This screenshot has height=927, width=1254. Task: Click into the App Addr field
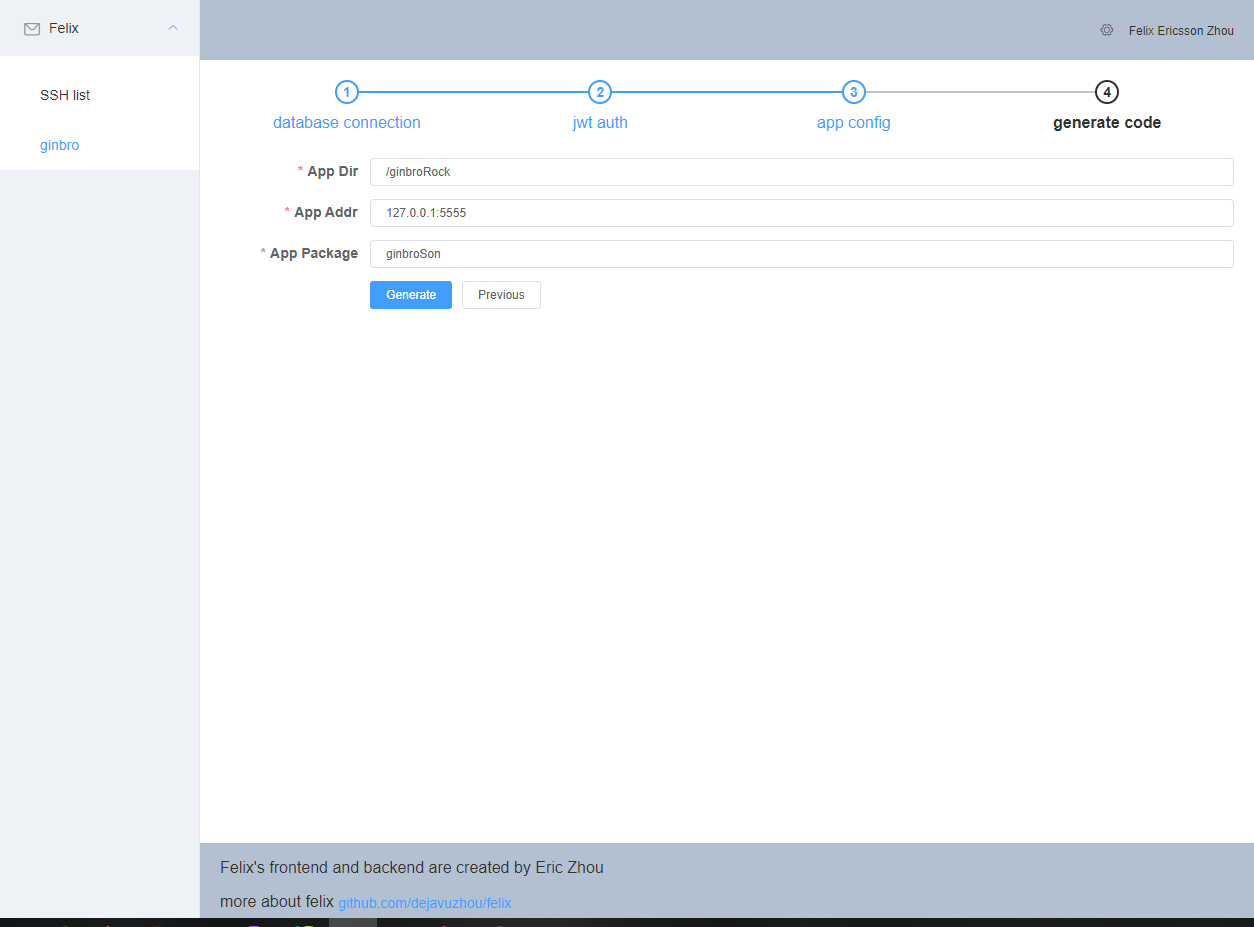800,213
